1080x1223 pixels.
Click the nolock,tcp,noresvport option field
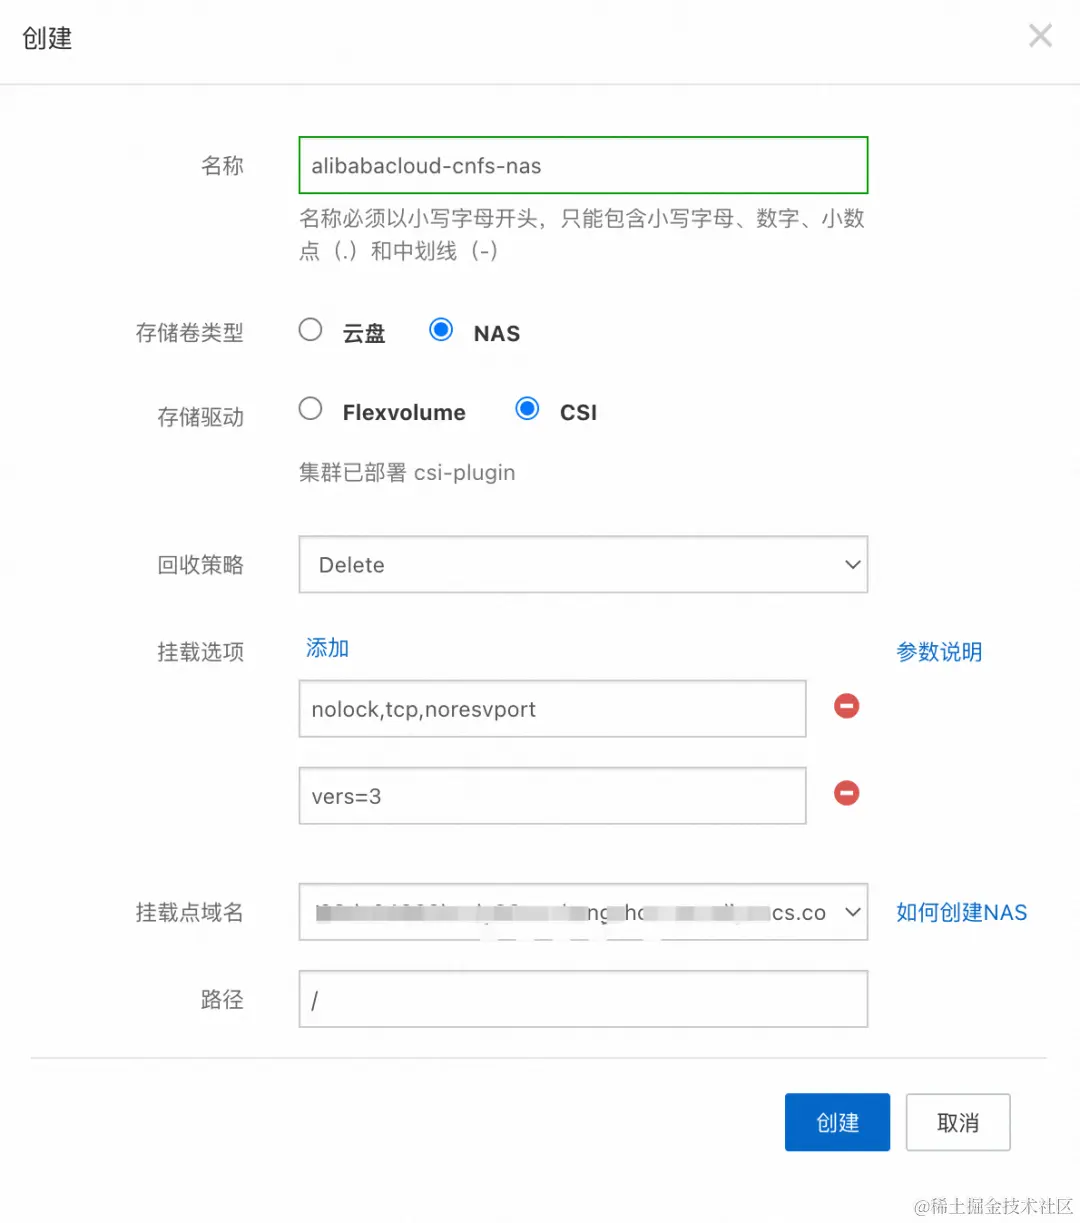(552, 709)
